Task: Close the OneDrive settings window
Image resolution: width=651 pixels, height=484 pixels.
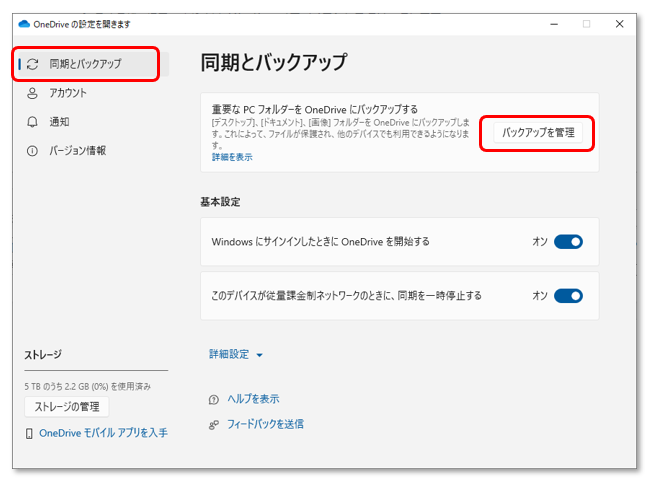Action: (x=619, y=24)
